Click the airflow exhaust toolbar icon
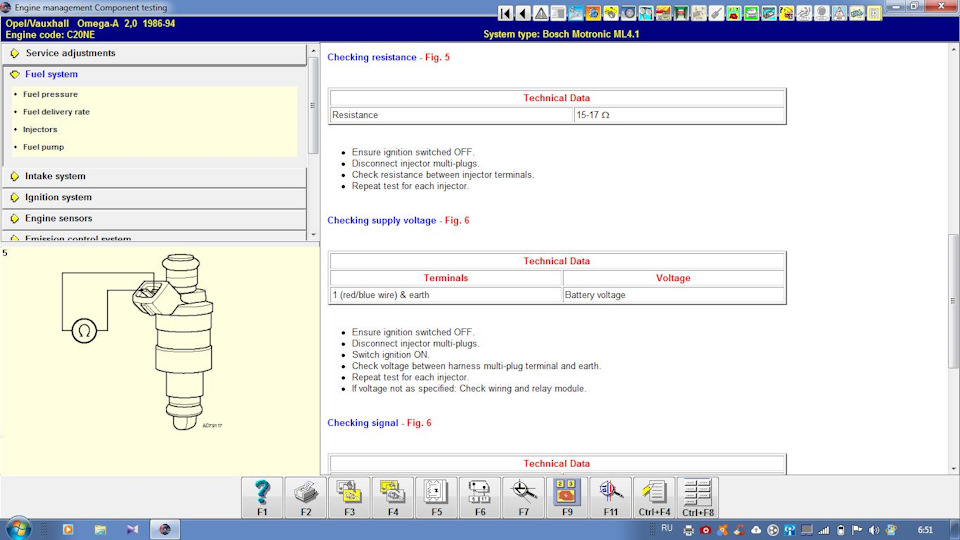Image resolution: width=960 pixels, height=540 pixels. [x=804, y=13]
